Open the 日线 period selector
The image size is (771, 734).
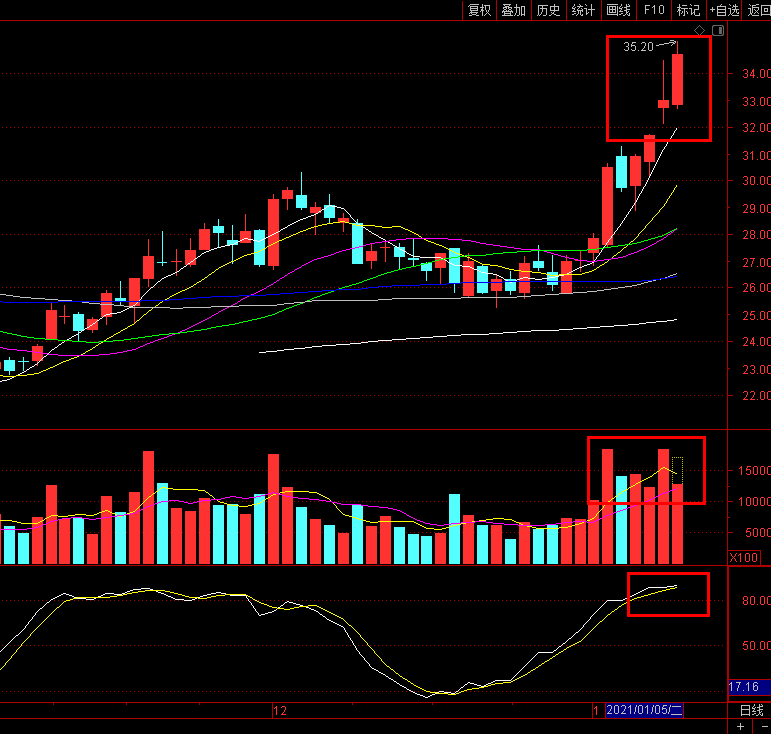pyautogui.click(x=752, y=710)
